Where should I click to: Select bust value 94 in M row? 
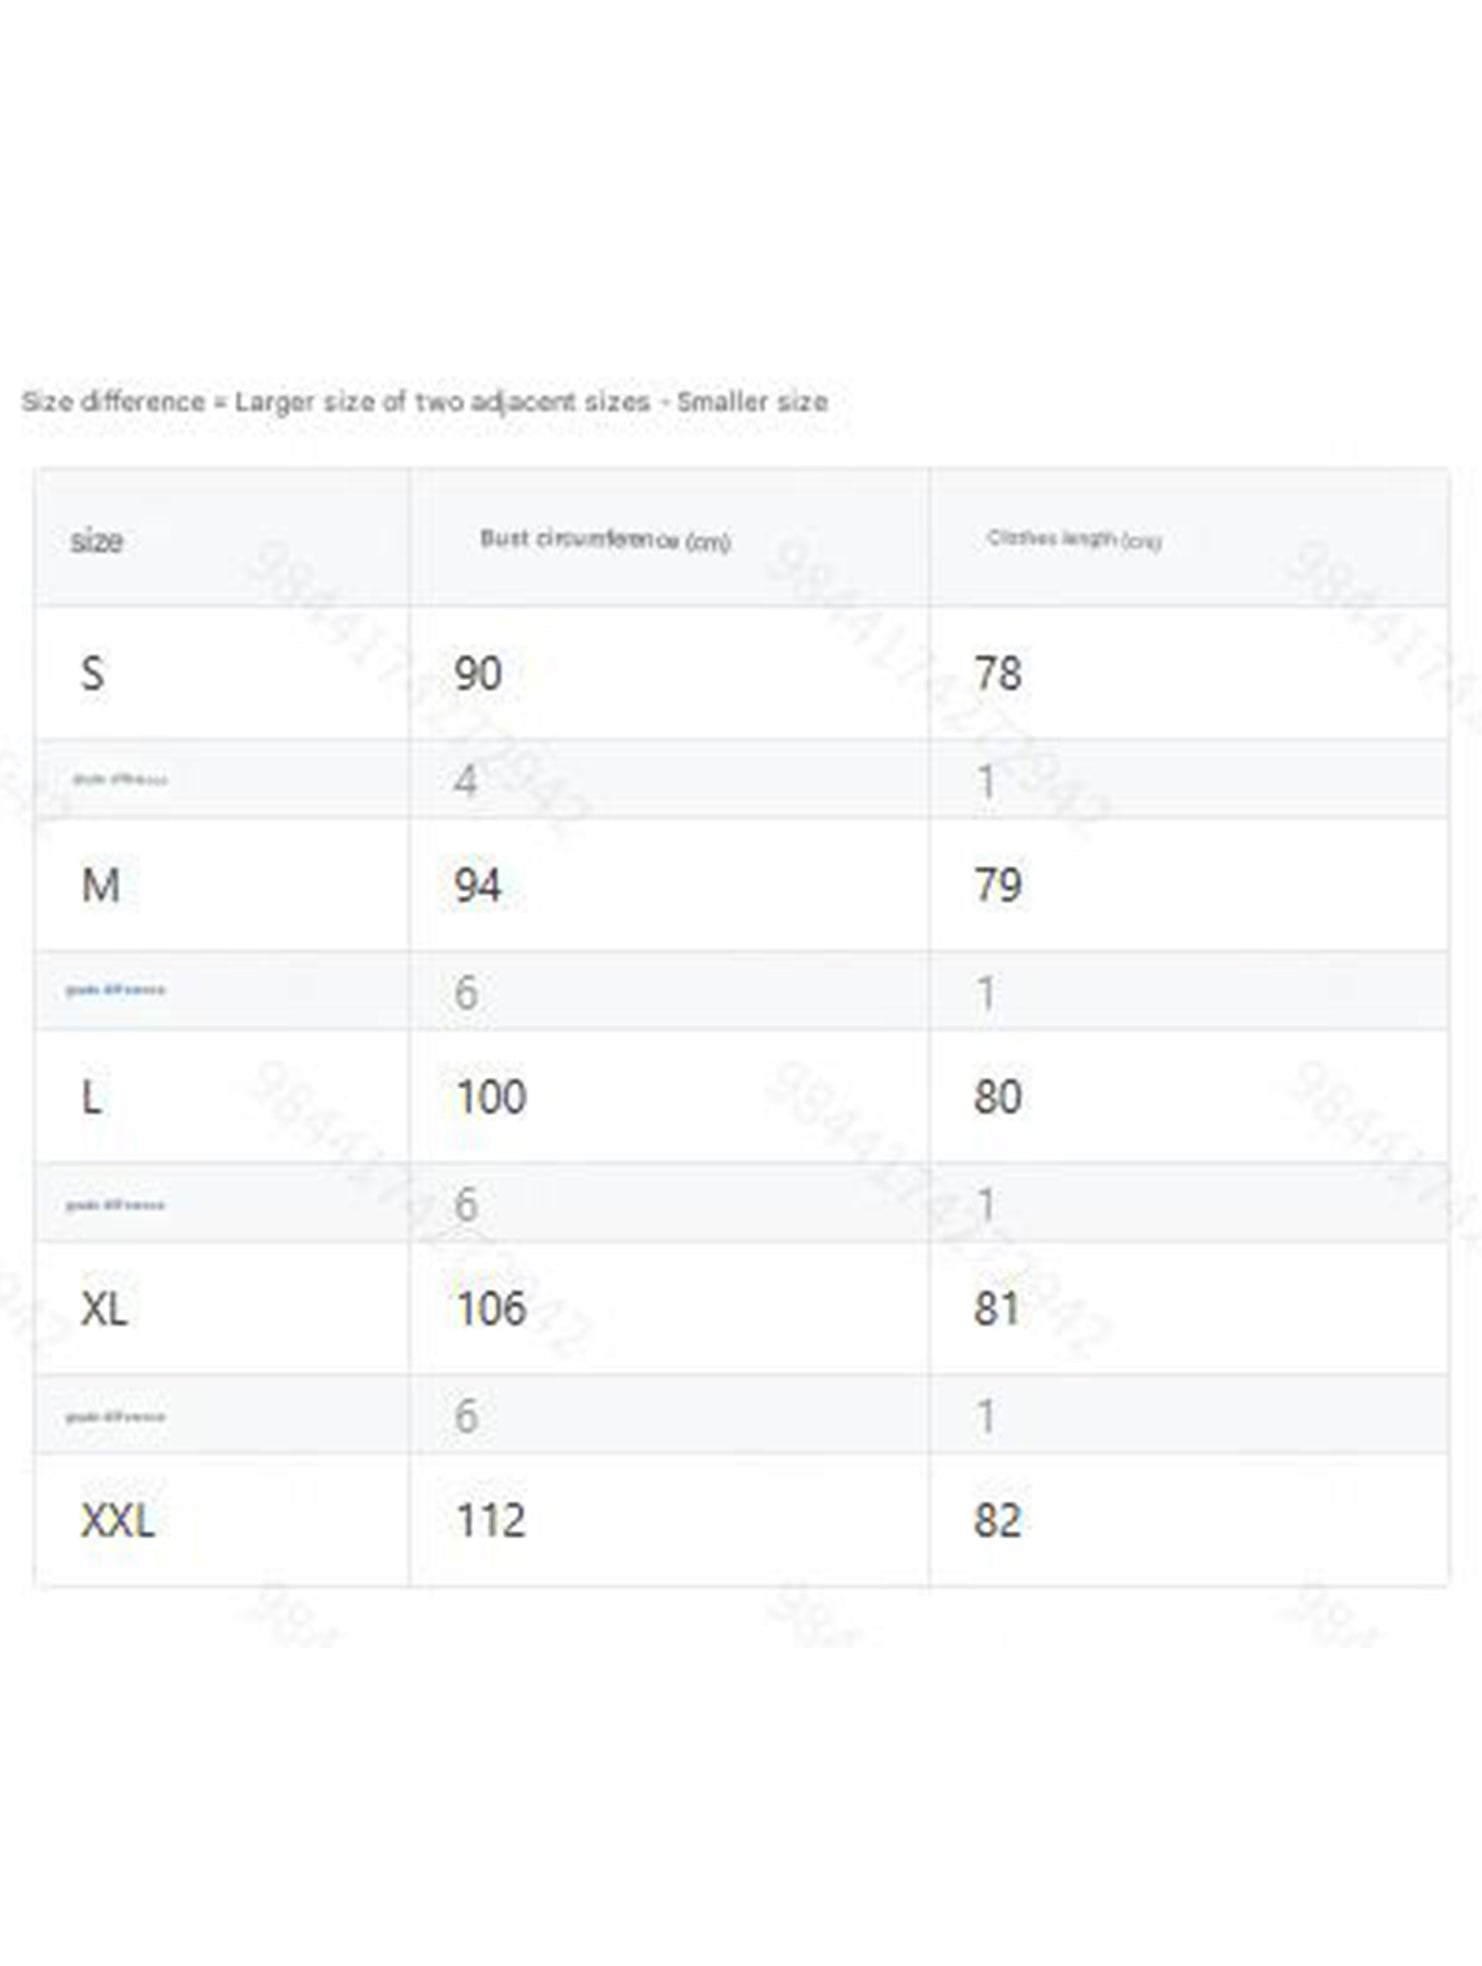click(x=478, y=886)
